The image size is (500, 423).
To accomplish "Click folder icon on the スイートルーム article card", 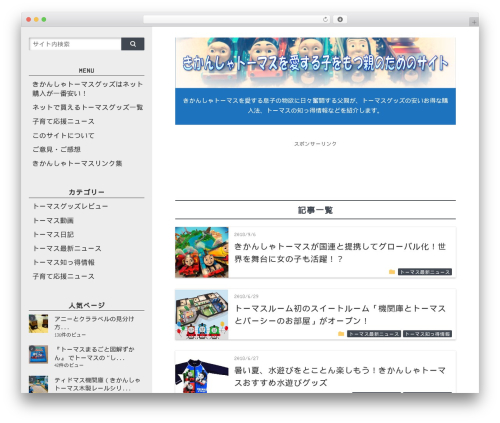I will point(341,334).
